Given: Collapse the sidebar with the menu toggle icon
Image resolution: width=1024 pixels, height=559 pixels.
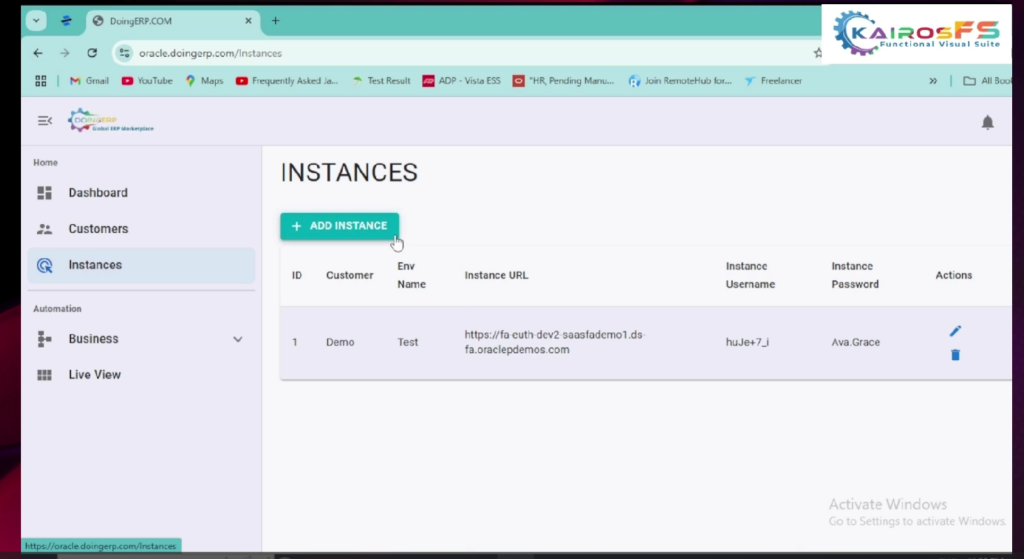Looking at the screenshot, I should coord(44,121).
